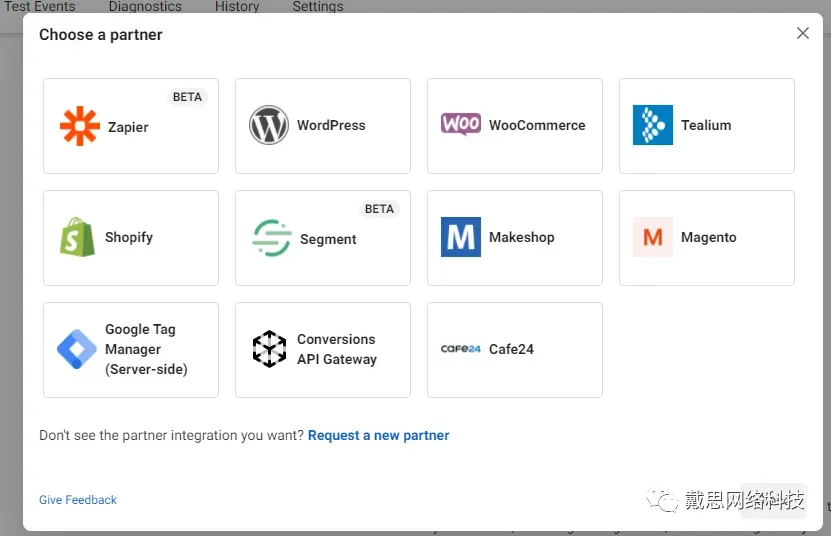Click the BETA badge on Segment card
Screen dimensions: 831x536
pyautogui.click(x=379, y=209)
